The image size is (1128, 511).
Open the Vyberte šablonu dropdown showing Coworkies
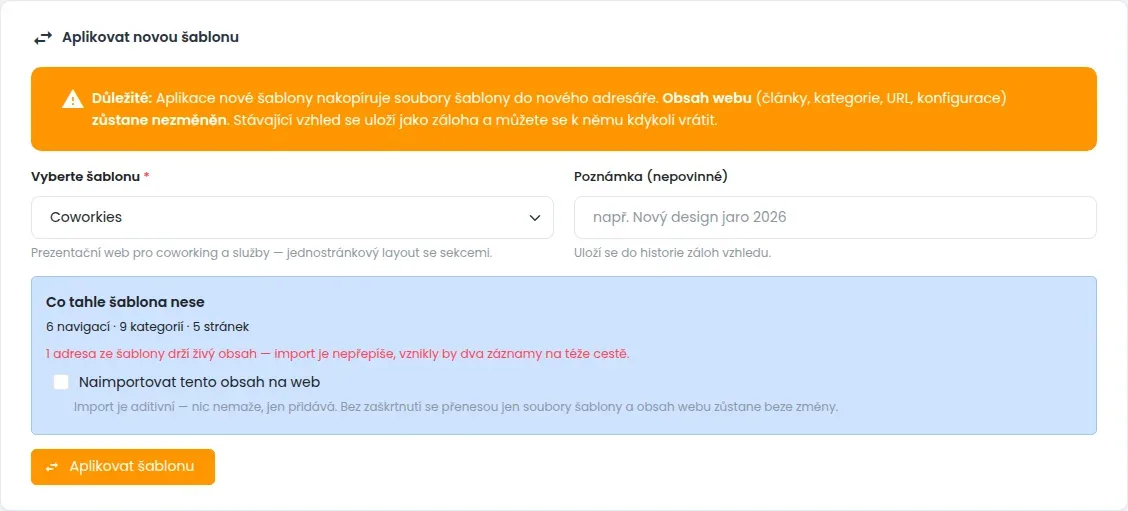tap(292, 217)
